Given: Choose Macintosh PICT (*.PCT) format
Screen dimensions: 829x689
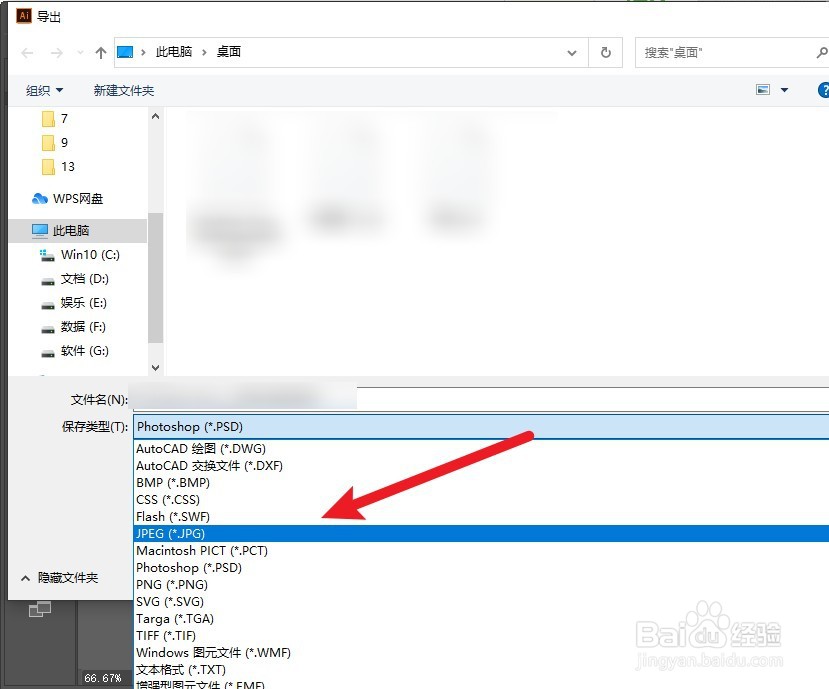Looking at the screenshot, I should (482, 550).
